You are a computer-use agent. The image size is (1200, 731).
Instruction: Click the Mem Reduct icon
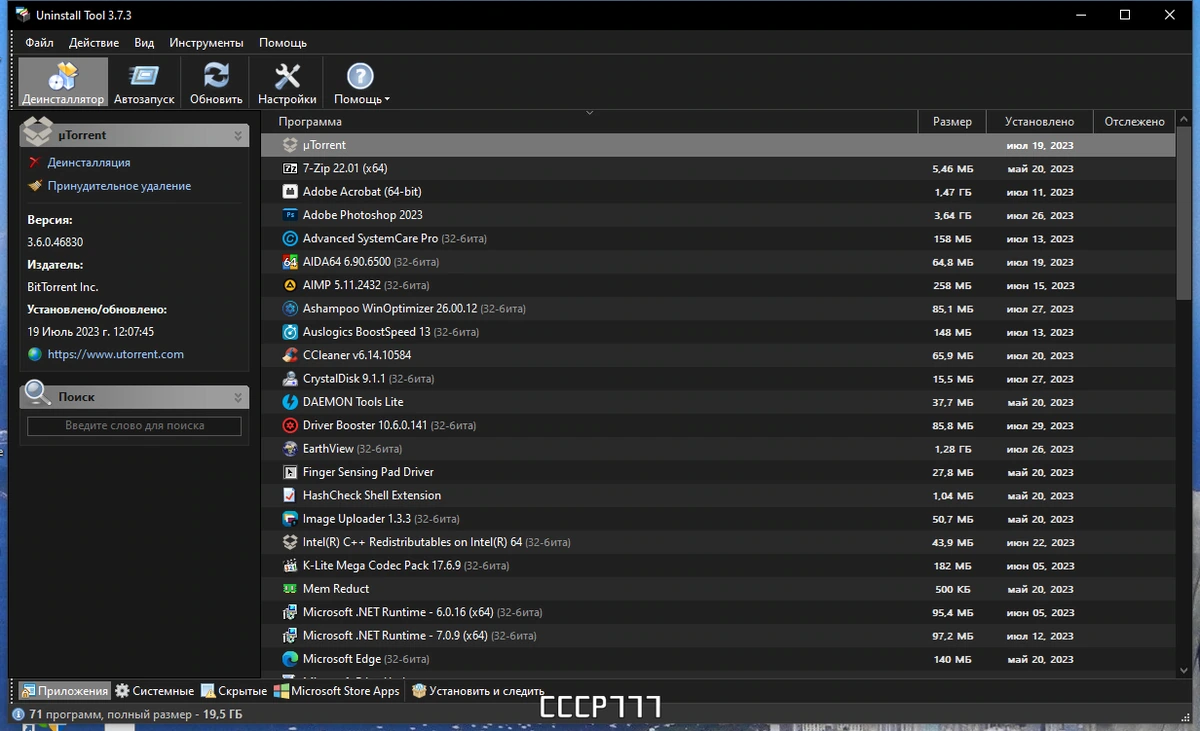(290, 589)
